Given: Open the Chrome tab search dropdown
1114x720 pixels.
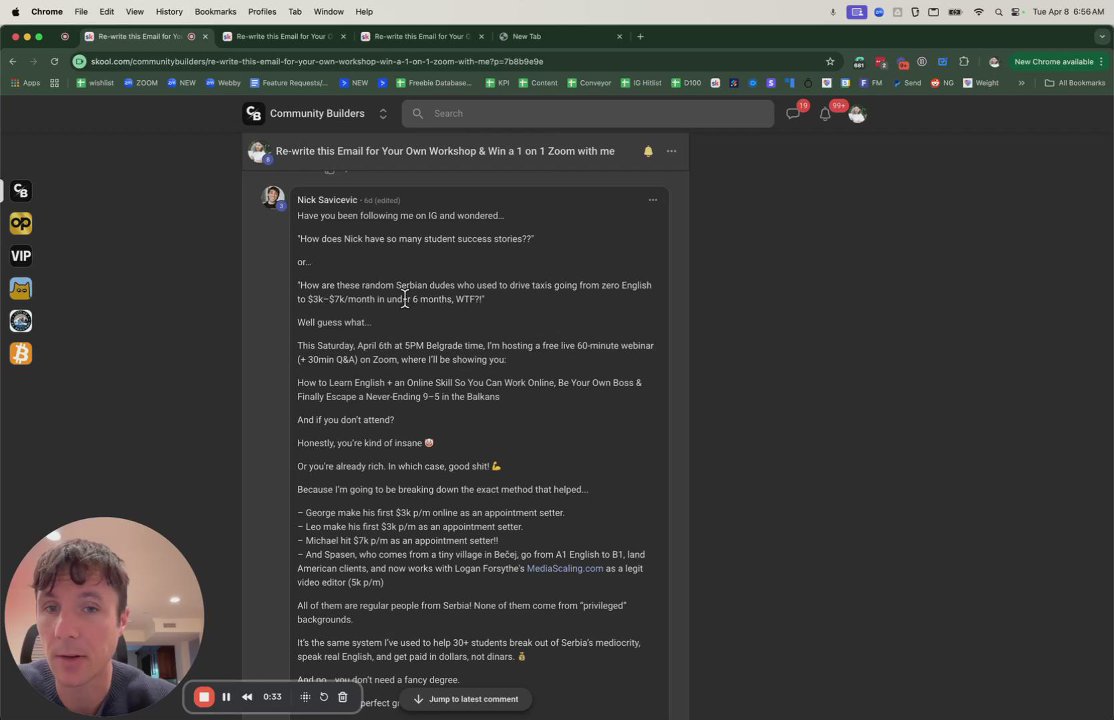Looking at the screenshot, I should click(1102, 36).
